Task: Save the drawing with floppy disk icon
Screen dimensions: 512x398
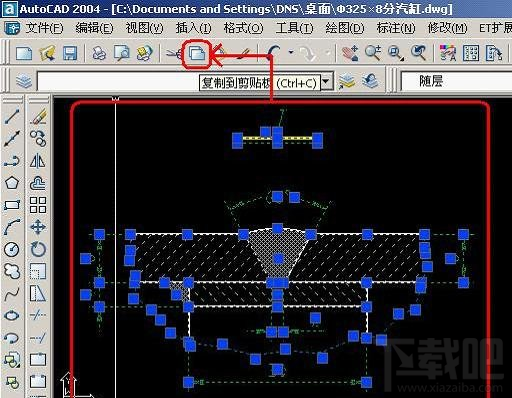Action: [x=70, y=53]
